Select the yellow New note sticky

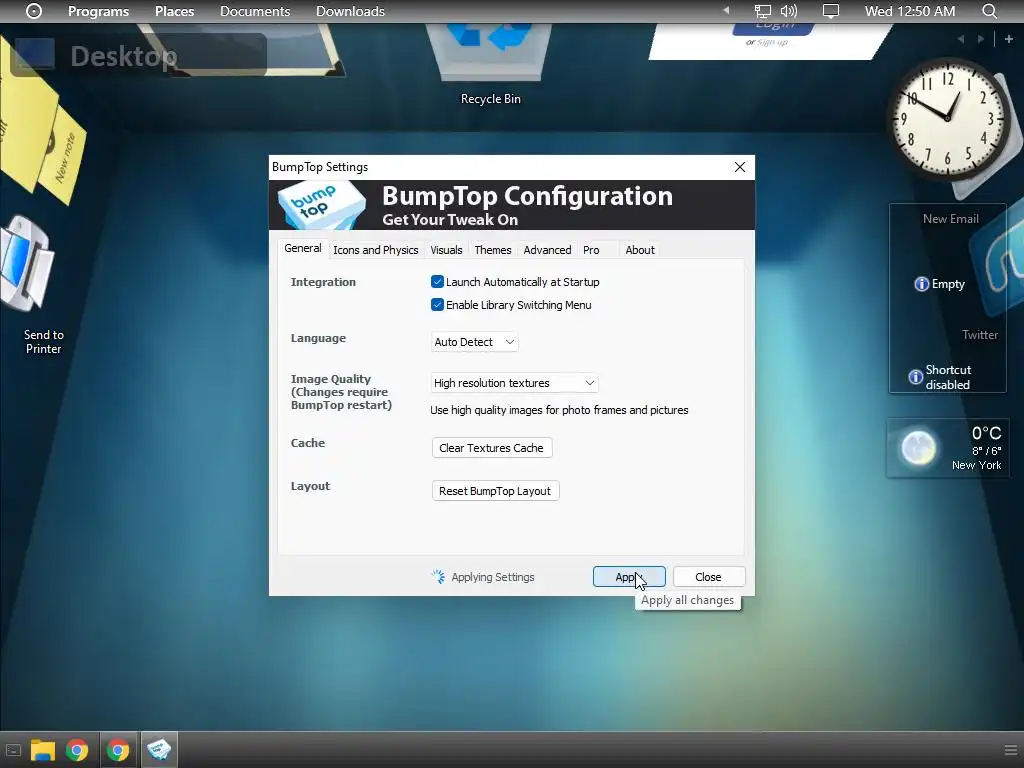(x=62, y=156)
